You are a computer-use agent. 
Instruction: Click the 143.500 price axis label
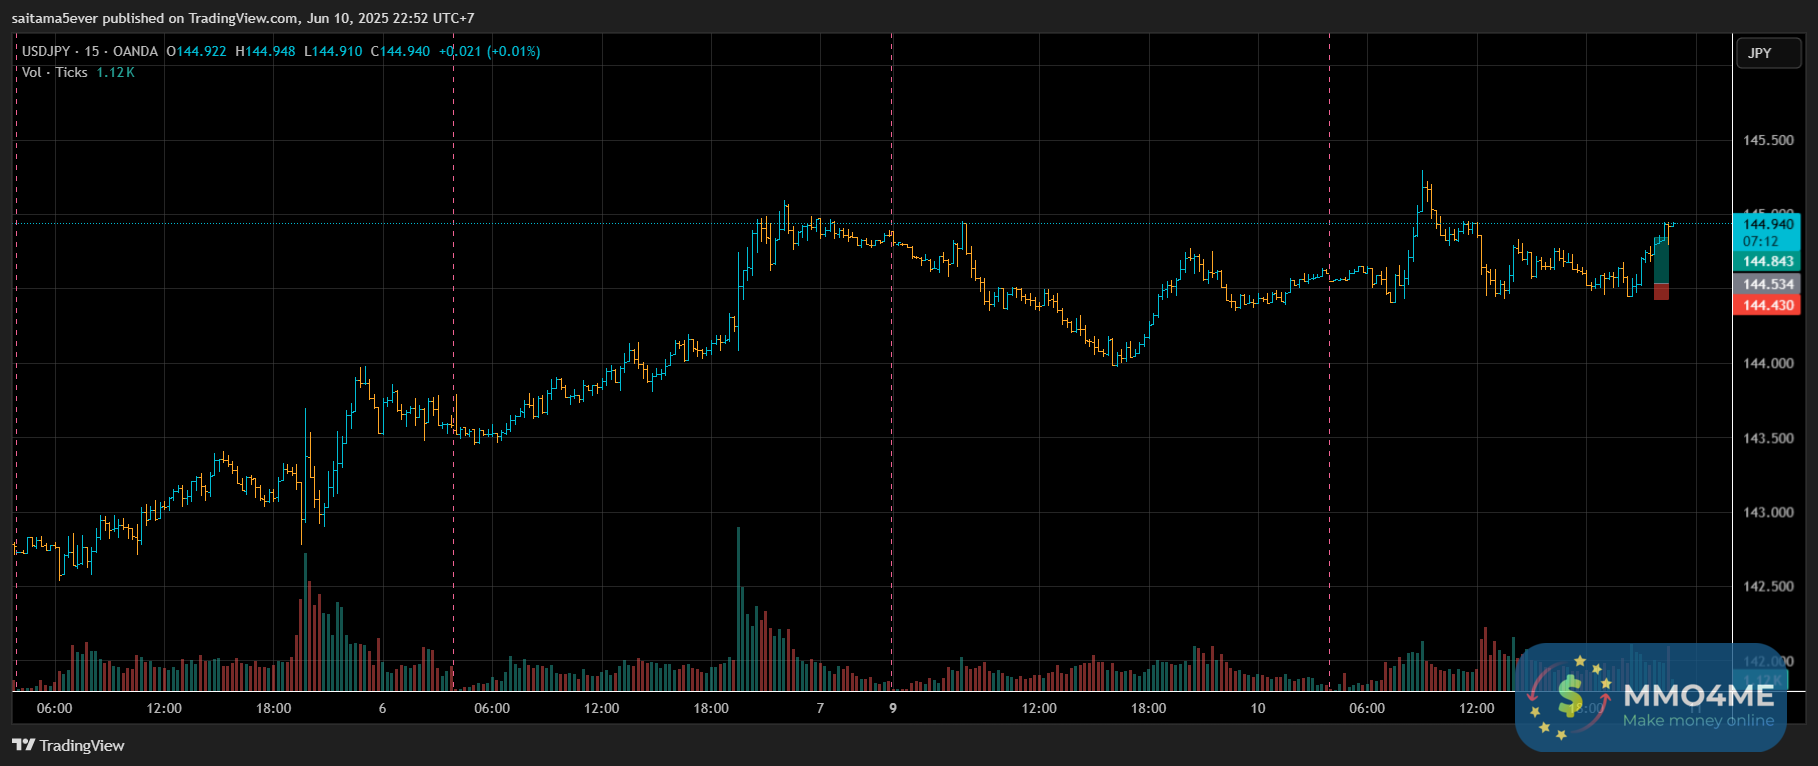tap(1768, 438)
